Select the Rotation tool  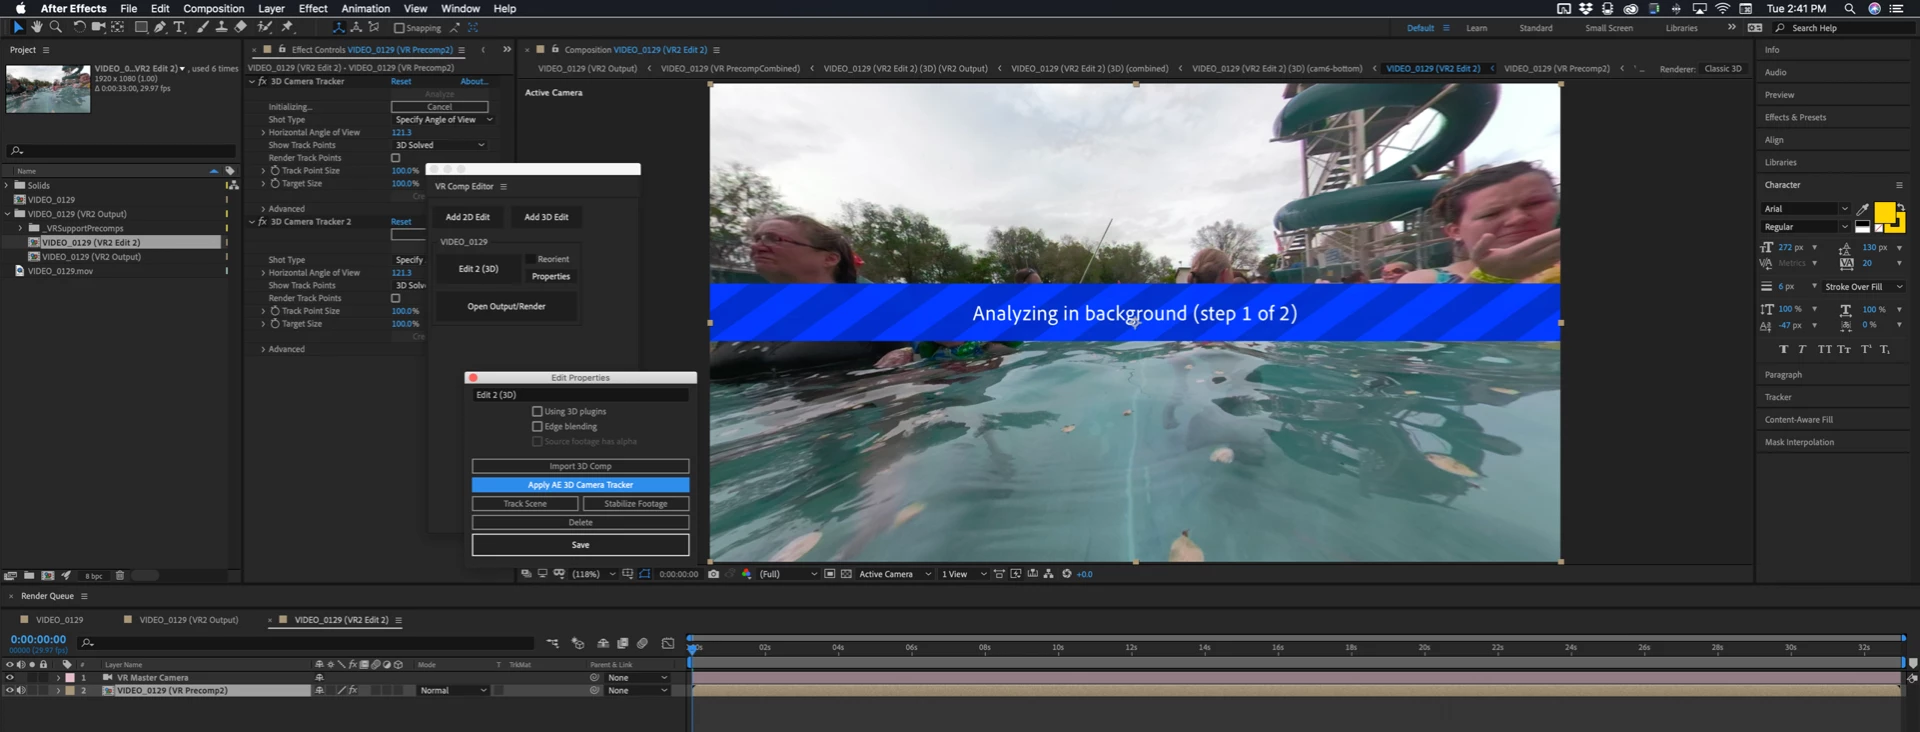79,27
